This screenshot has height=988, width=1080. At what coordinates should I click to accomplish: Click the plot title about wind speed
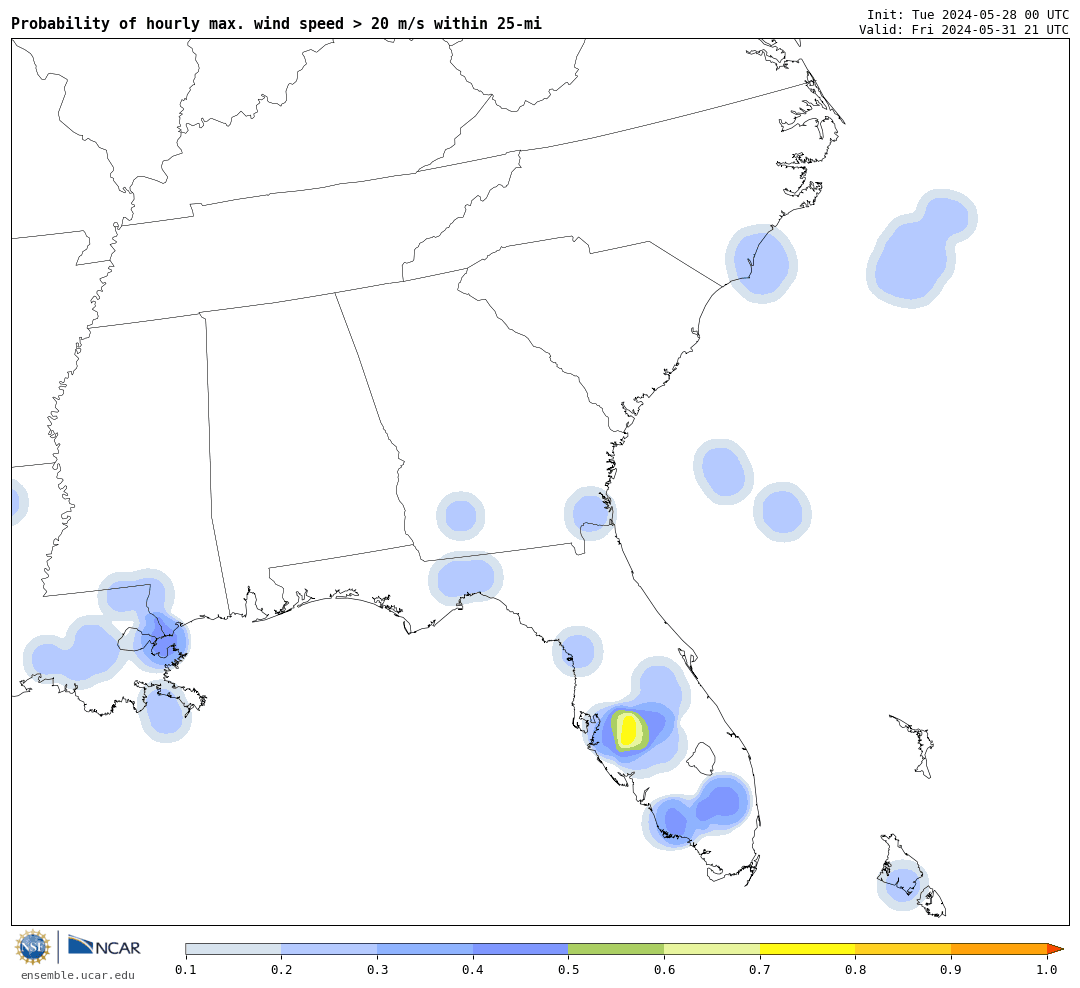(x=276, y=23)
